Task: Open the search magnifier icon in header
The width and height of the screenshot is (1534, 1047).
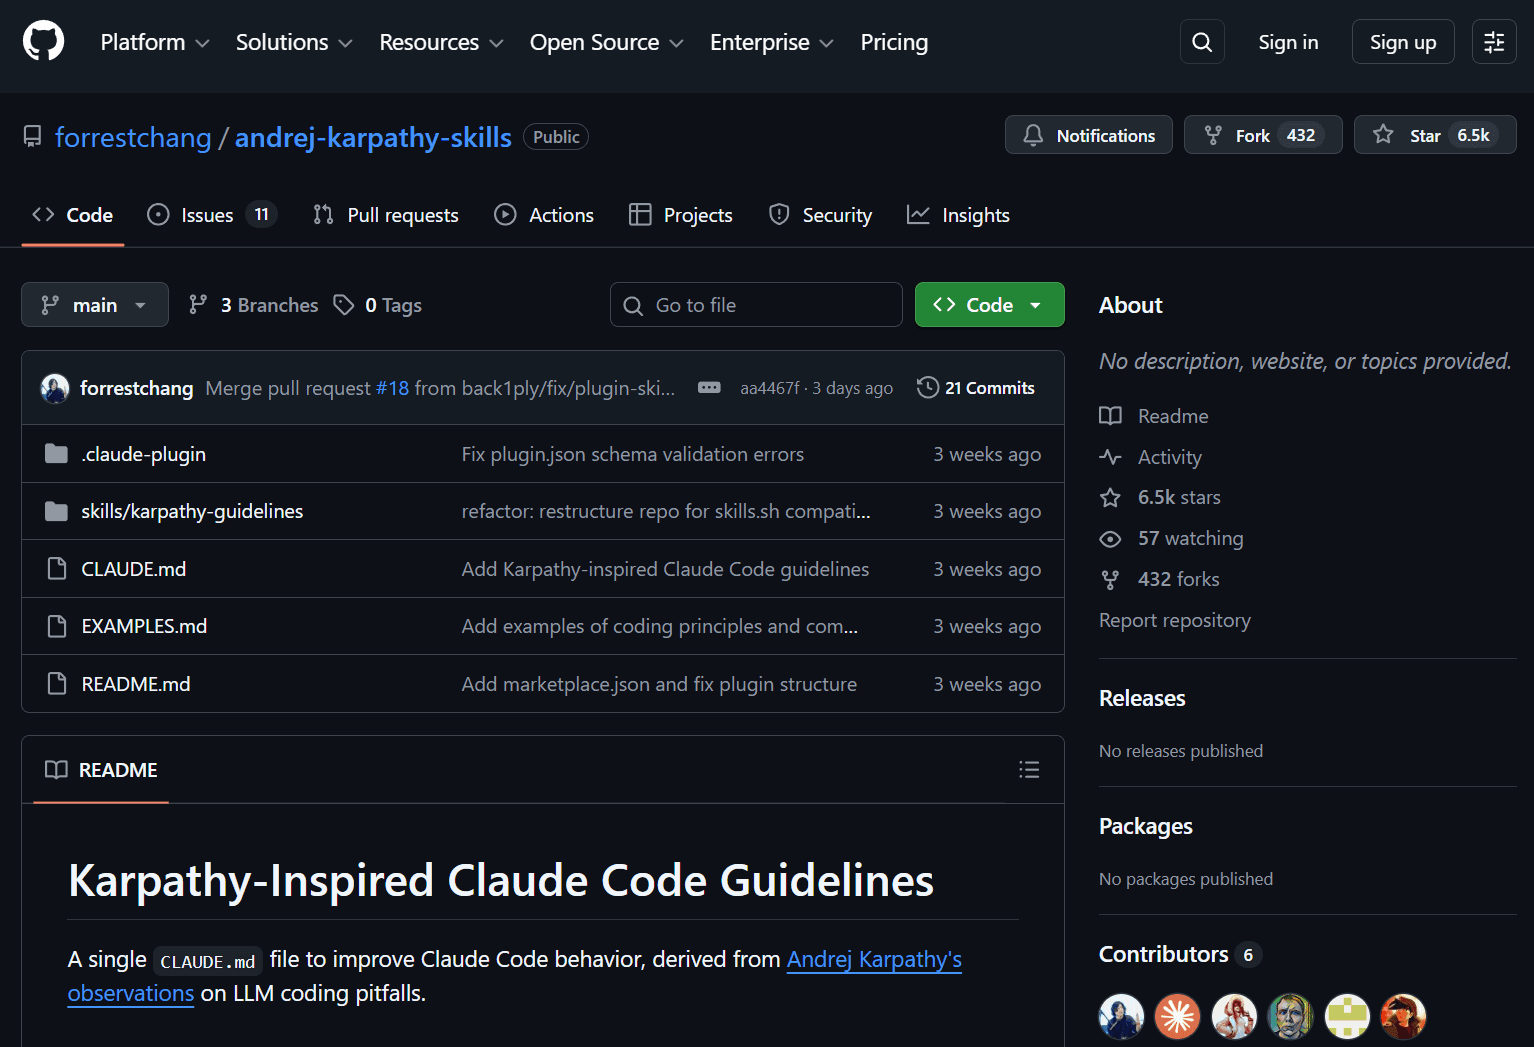Action: click(x=1202, y=42)
